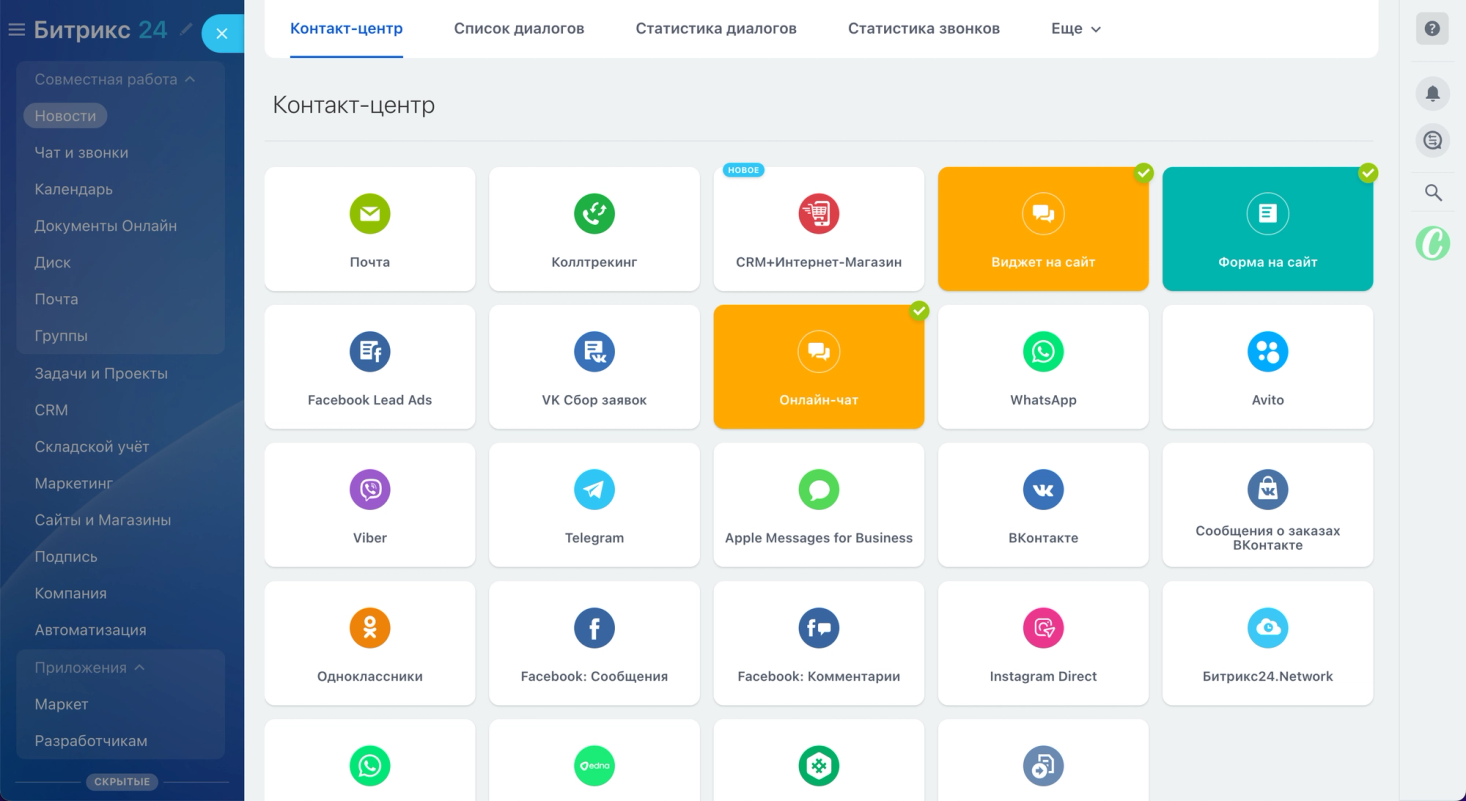1466x801 pixels.
Task: Open the Форма на сайт form icon
Action: (x=1268, y=213)
